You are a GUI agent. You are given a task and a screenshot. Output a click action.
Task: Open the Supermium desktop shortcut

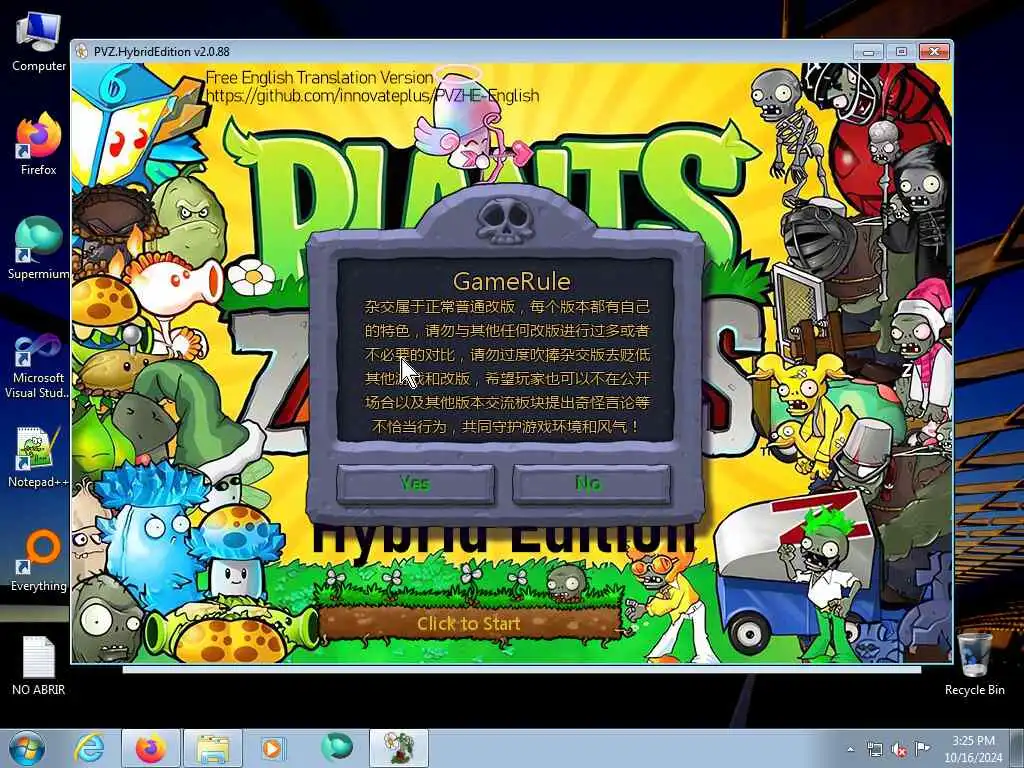pyautogui.click(x=39, y=249)
